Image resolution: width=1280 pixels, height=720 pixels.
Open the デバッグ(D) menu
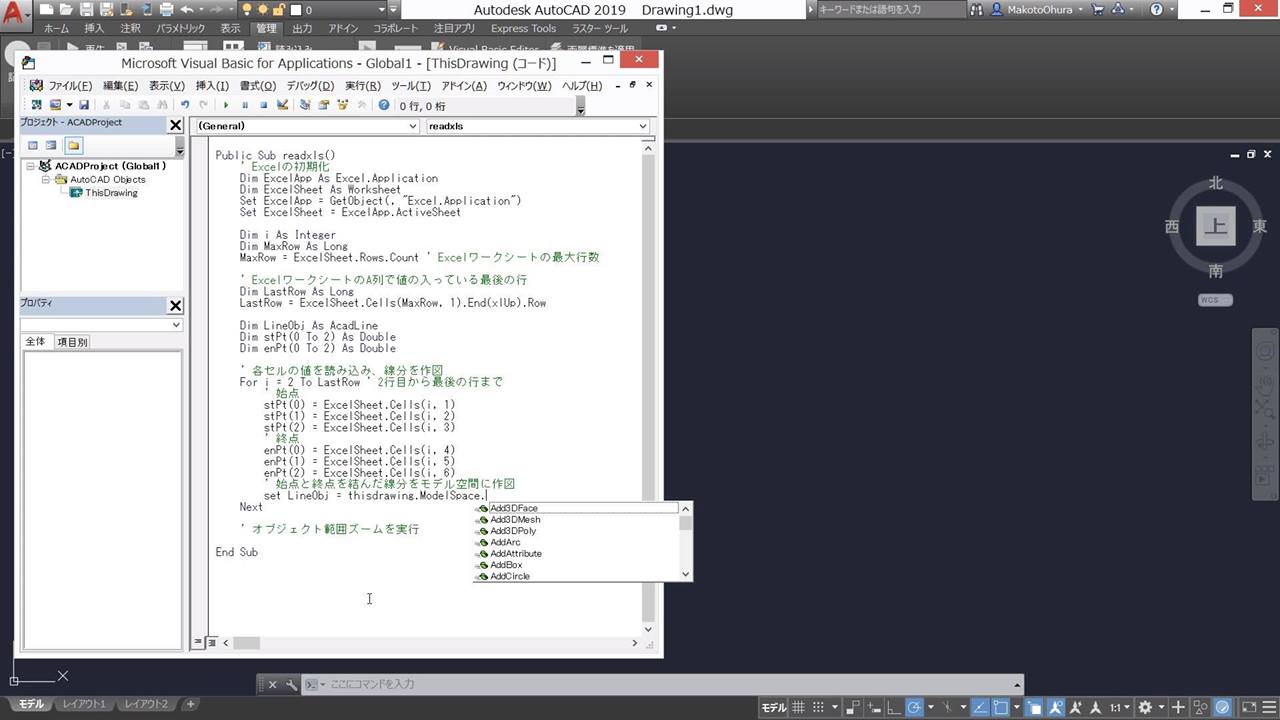click(x=310, y=86)
